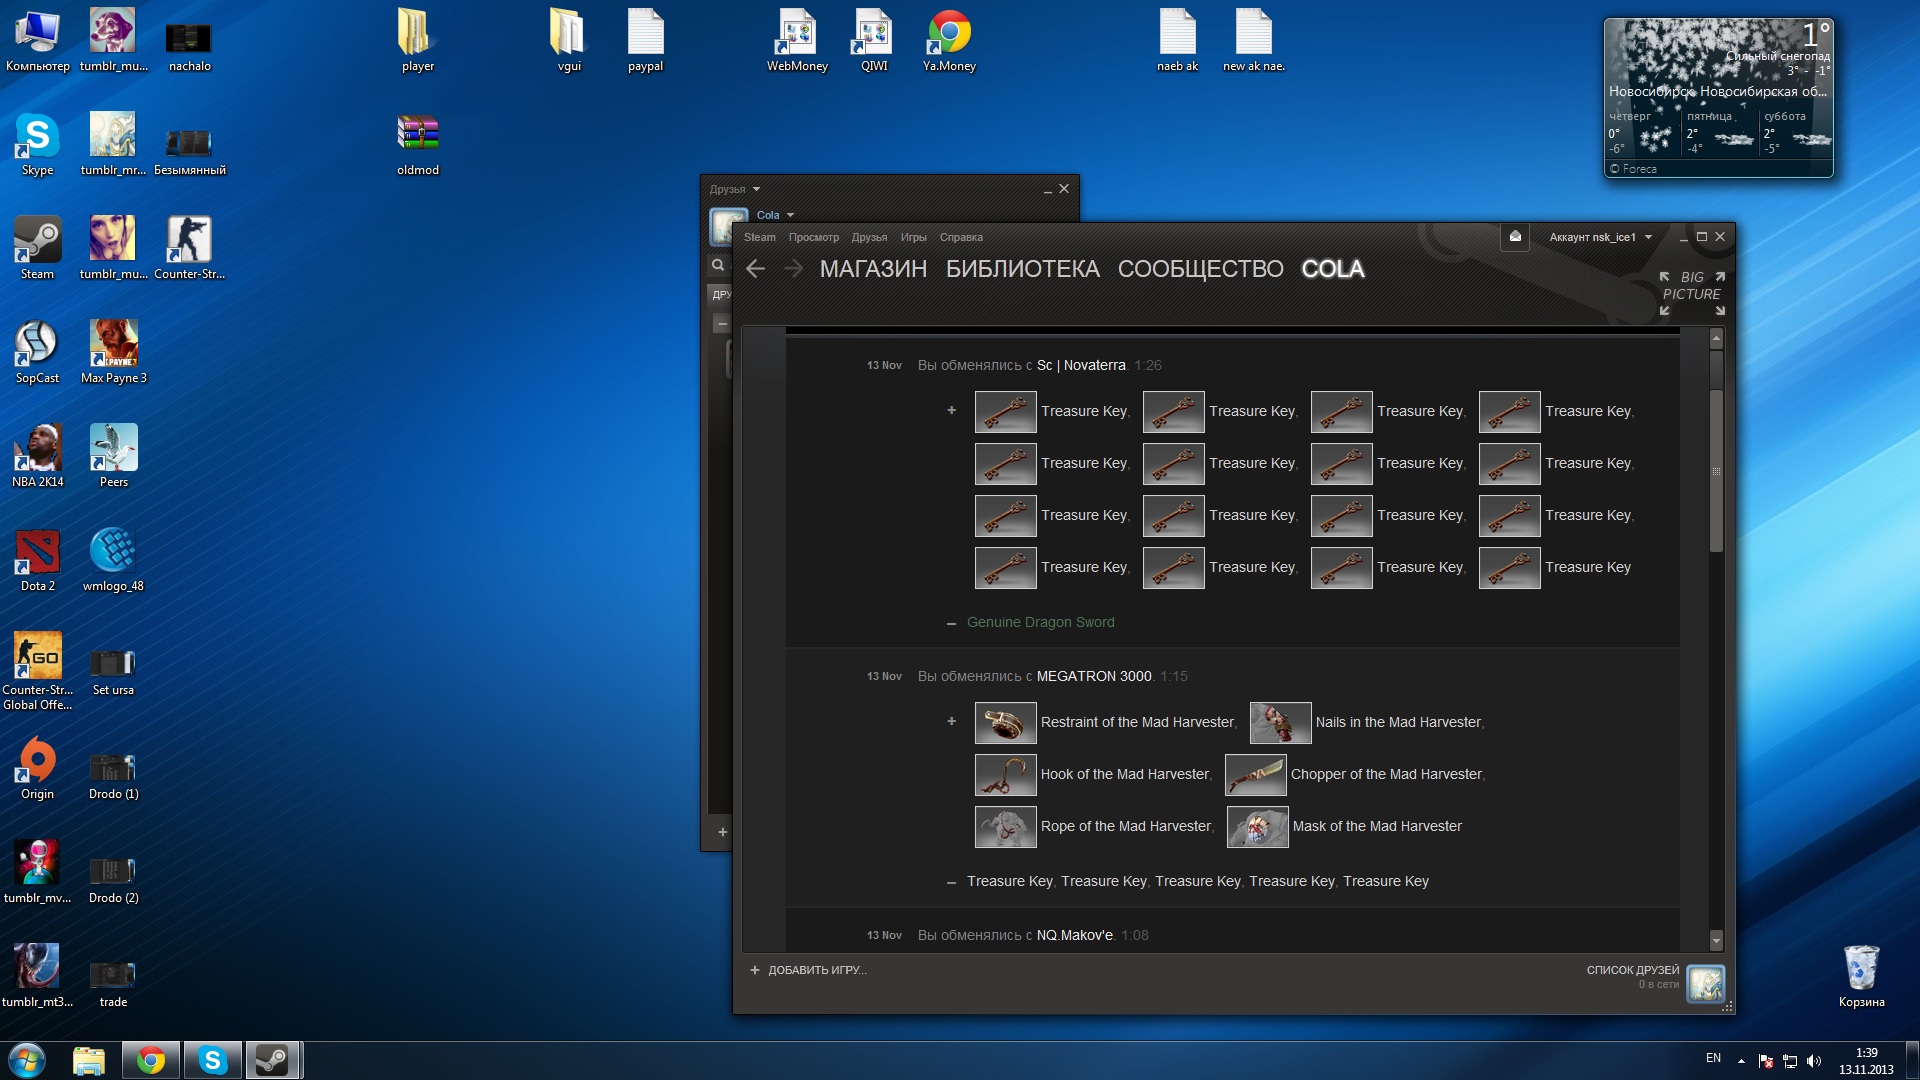Click the MEGATRON 3000 profile link

(1093, 676)
